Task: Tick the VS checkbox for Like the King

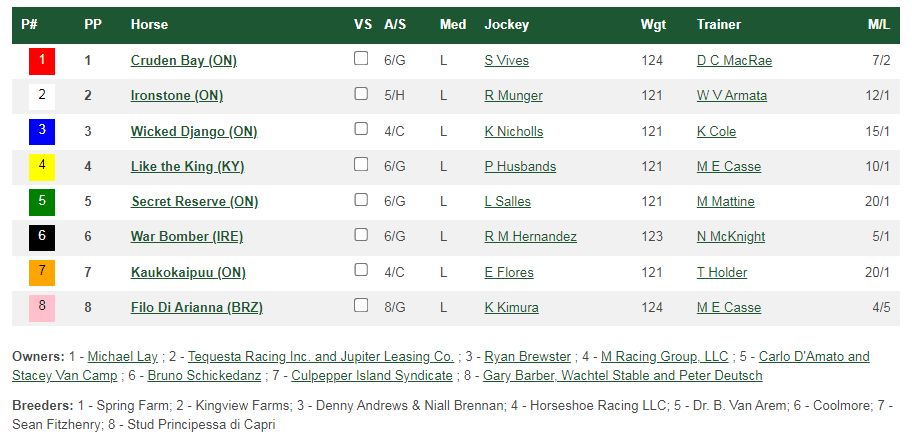Action: tap(361, 164)
